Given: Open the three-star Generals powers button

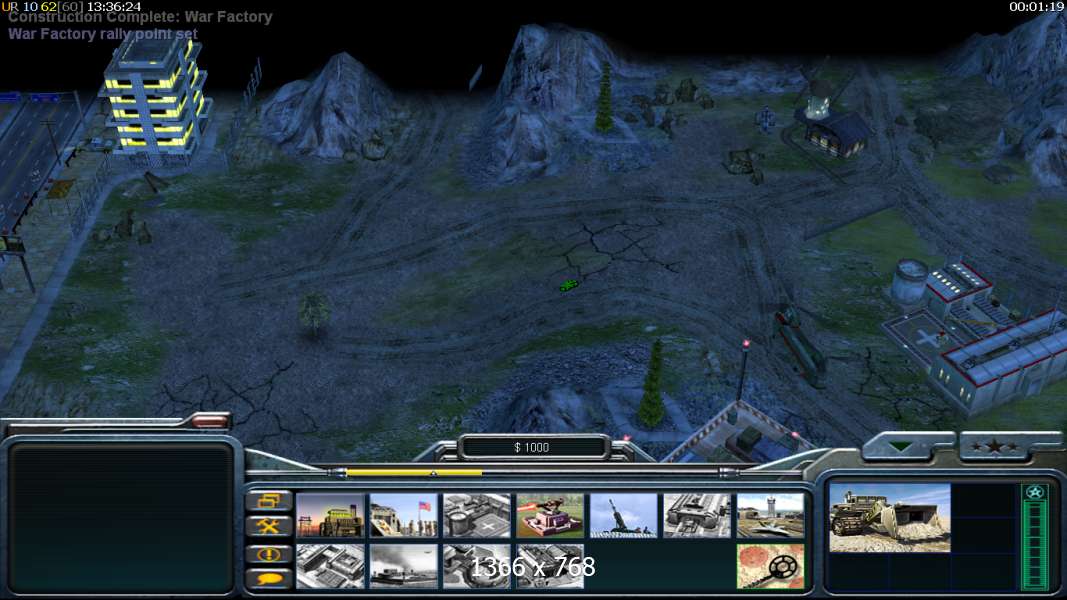Looking at the screenshot, I should (x=995, y=447).
